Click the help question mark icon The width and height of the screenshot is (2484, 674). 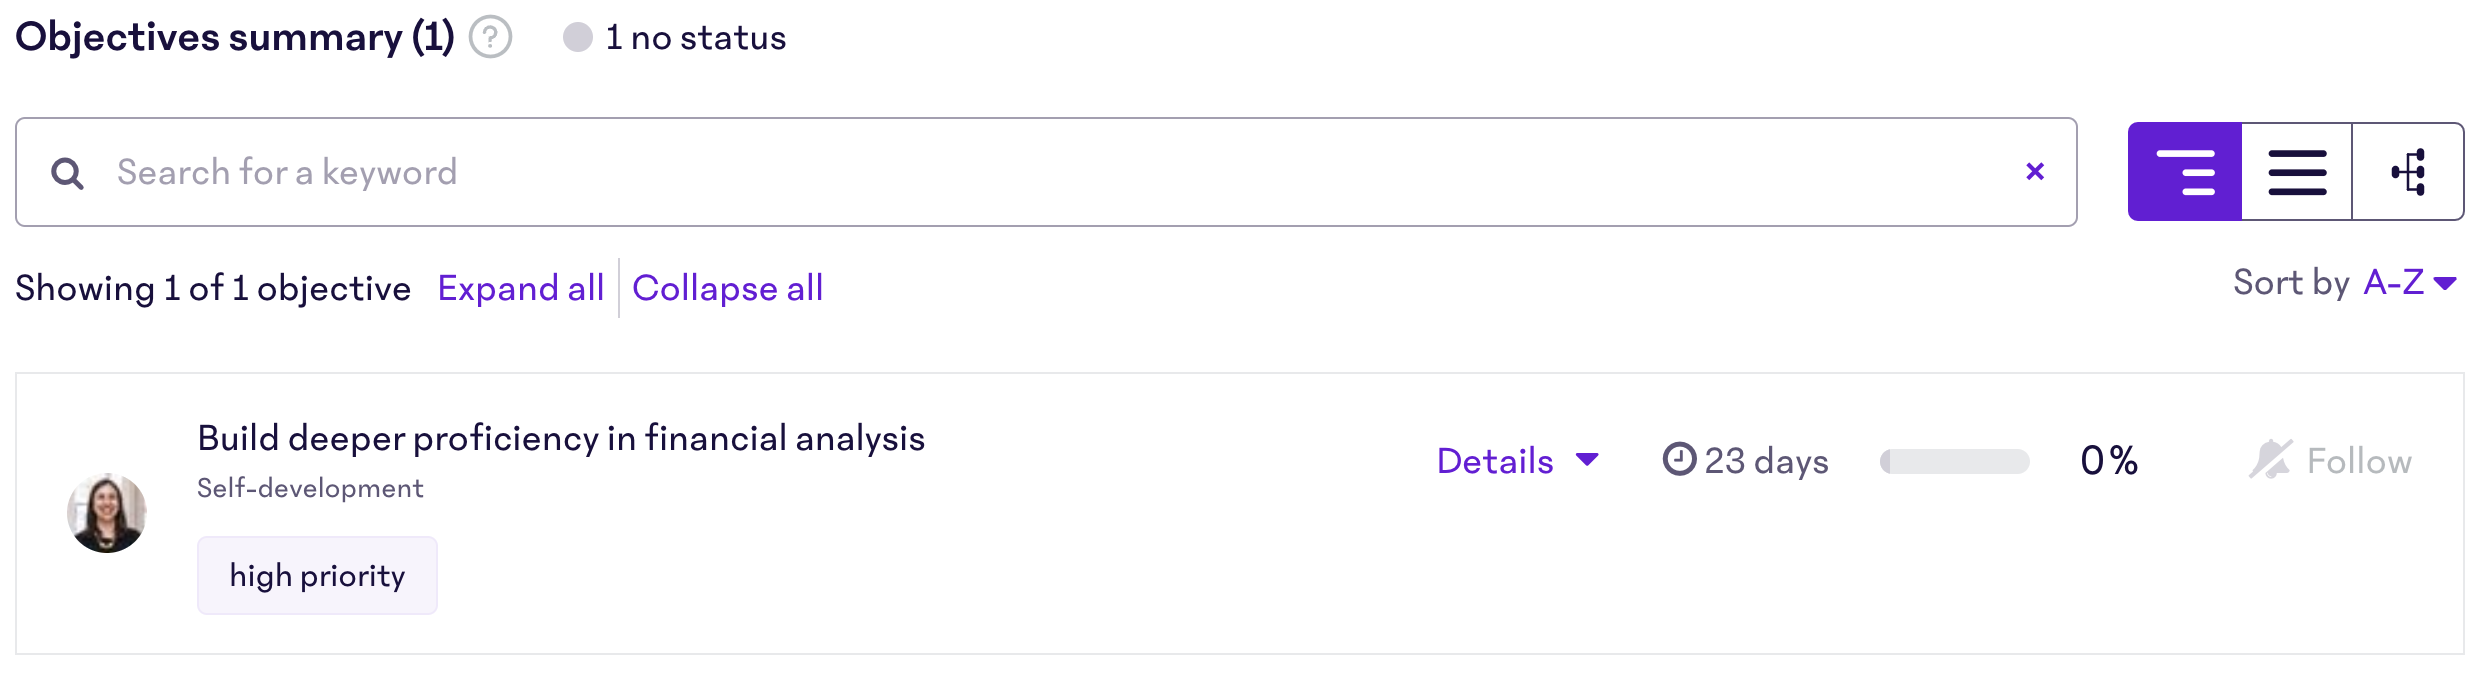click(491, 38)
